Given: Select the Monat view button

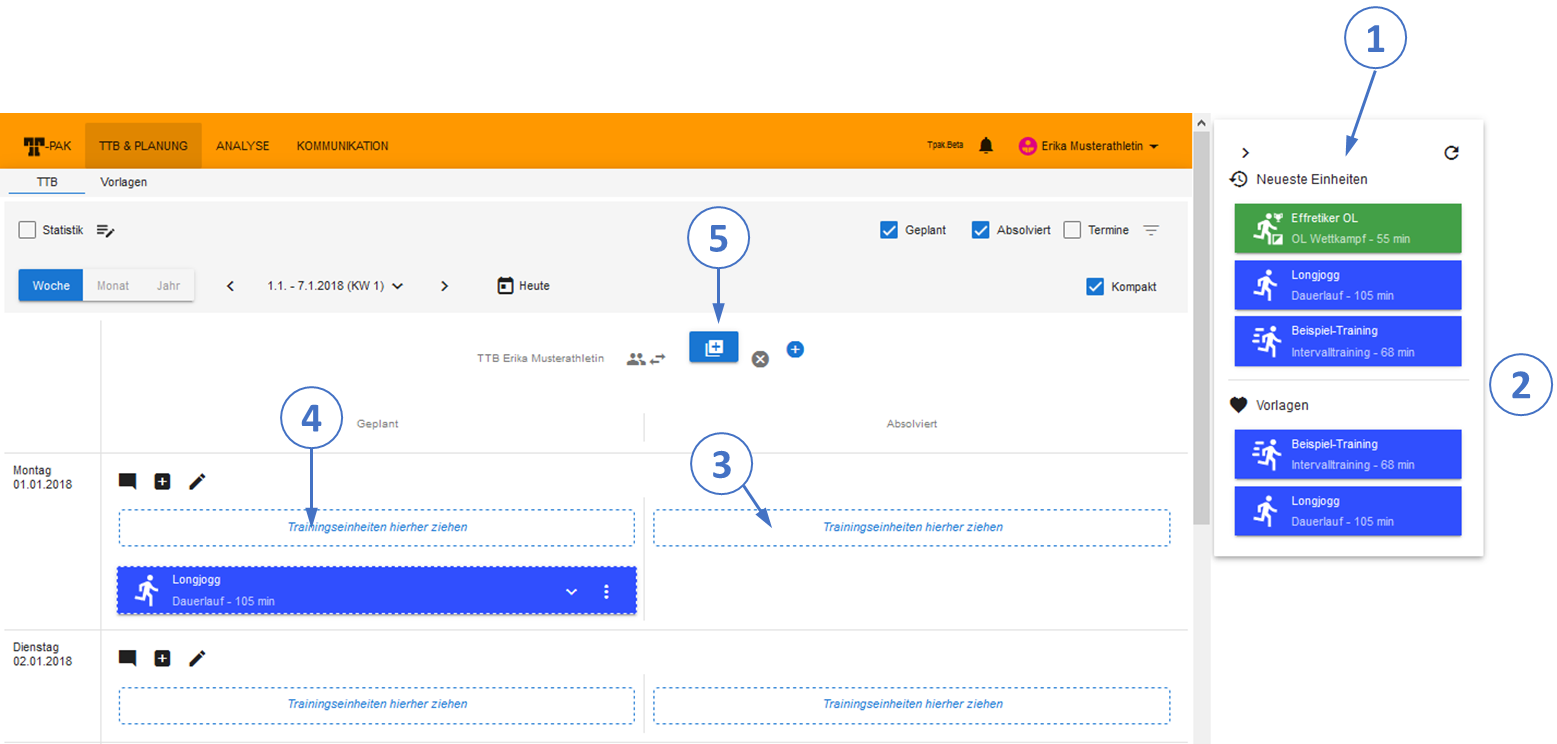Looking at the screenshot, I should pyautogui.click(x=113, y=286).
